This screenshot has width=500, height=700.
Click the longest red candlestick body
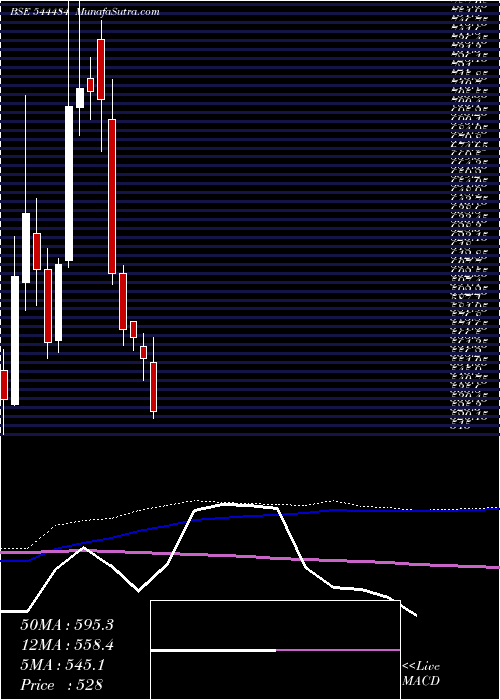tap(112, 196)
